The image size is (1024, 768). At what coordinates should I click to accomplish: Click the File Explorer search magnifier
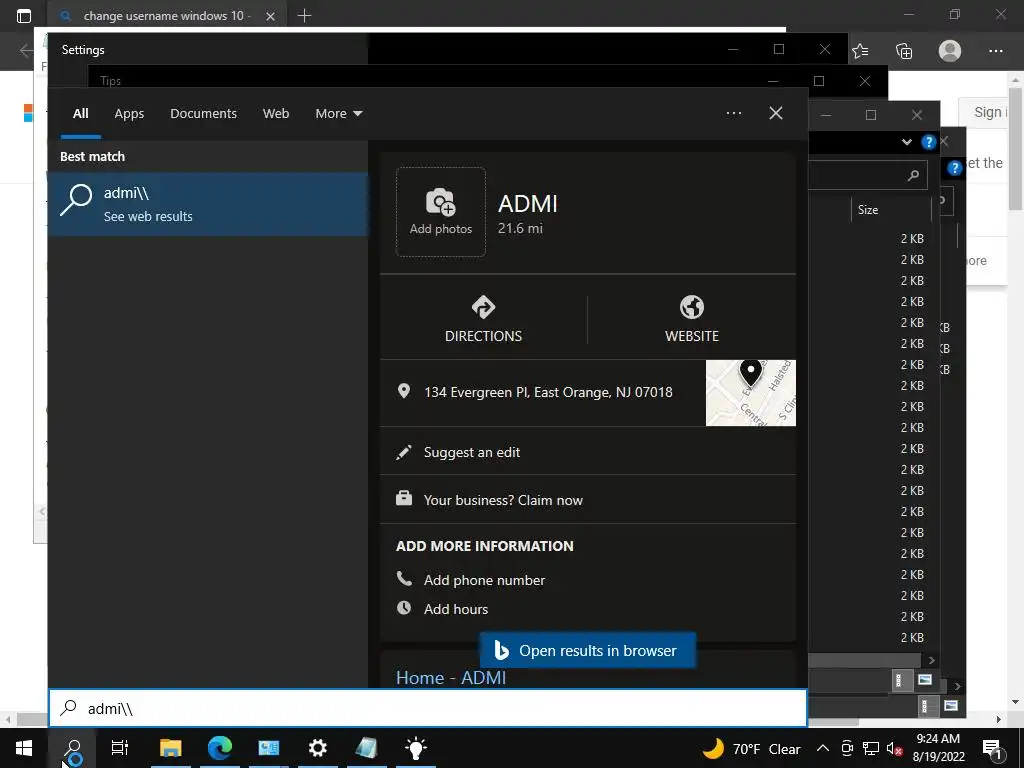pos(914,175)
